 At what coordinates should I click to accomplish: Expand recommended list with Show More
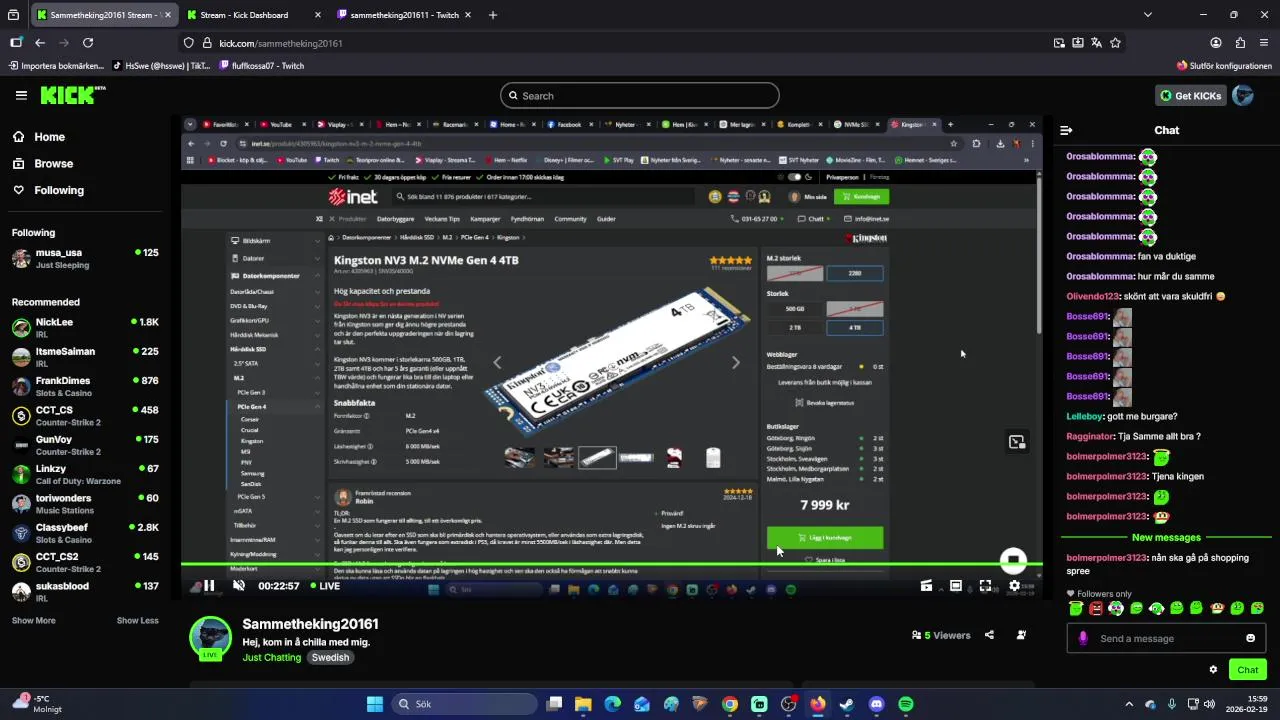[34, 621]
